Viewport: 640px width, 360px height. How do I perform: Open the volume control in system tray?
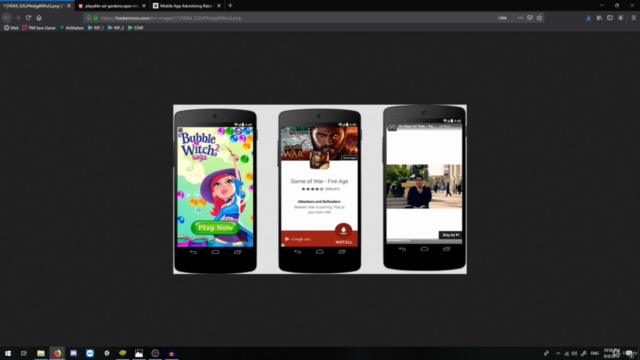574,353
